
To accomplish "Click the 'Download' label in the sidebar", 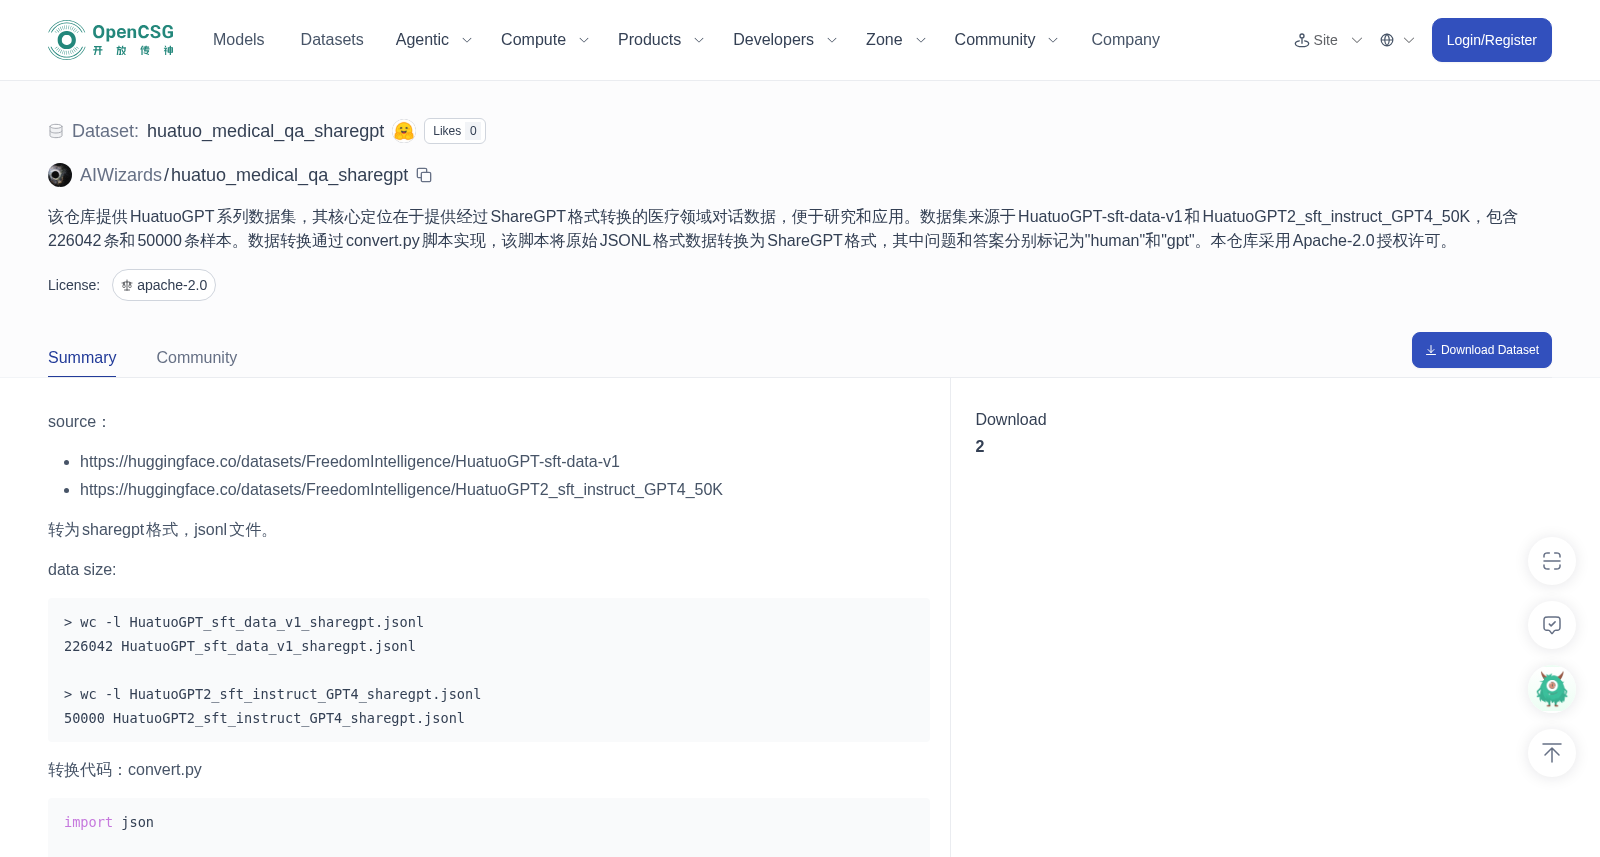I will click(x=1011, y=420).
